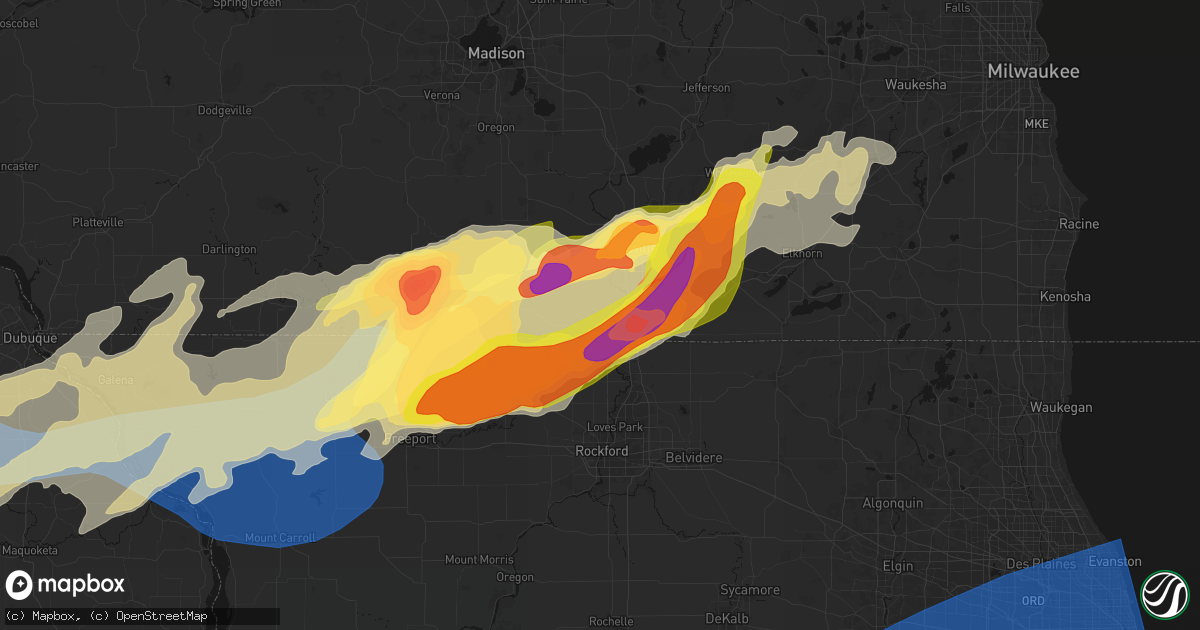Select the Racine label
Screen dimensions: 1200x630
(x=1079, y=224)
